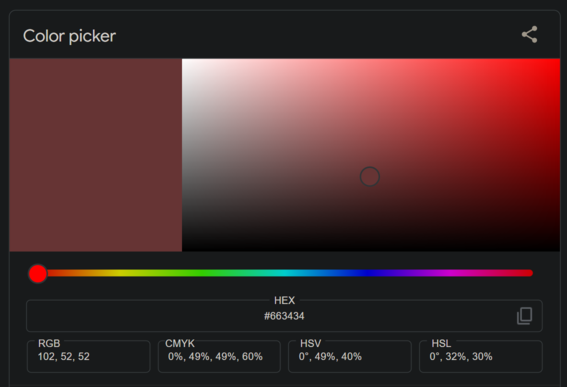
Task: Click the circular selector in the saturation gradient
Action: click(370, 177)
